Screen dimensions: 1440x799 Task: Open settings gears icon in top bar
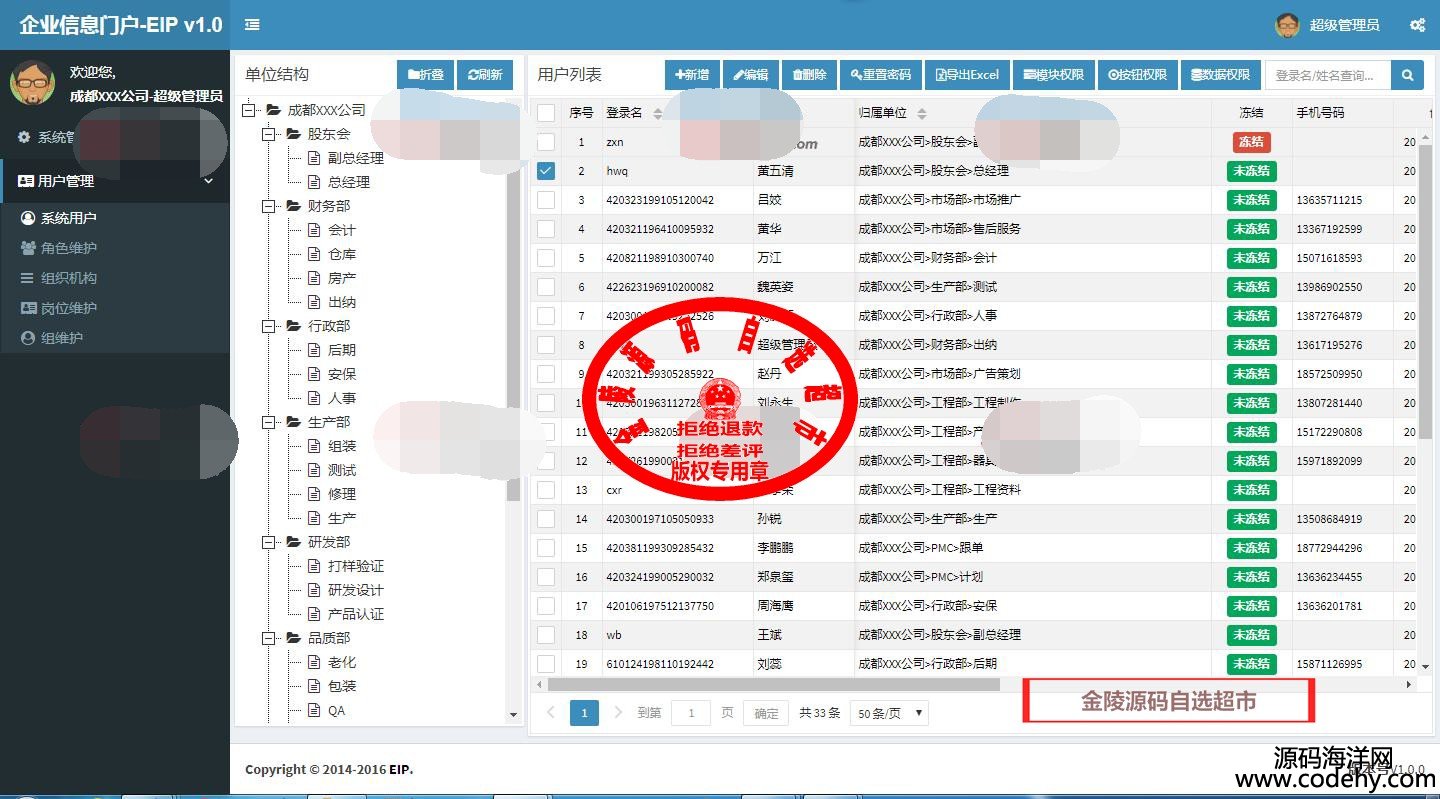click(1417, 25)
